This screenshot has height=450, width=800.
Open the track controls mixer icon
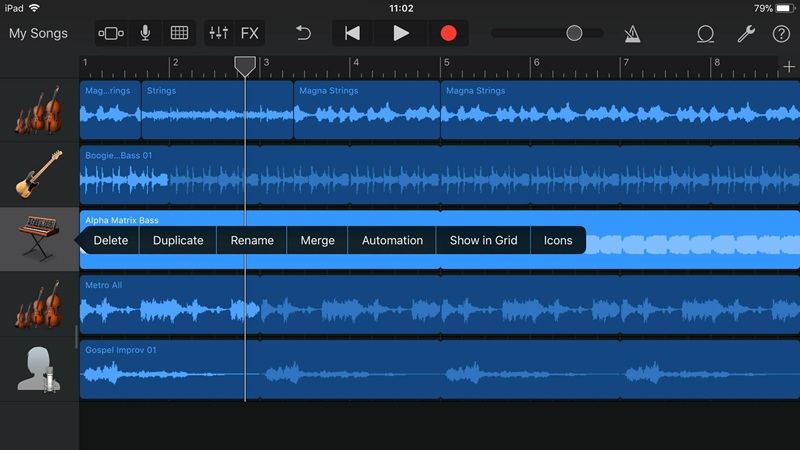218,33
